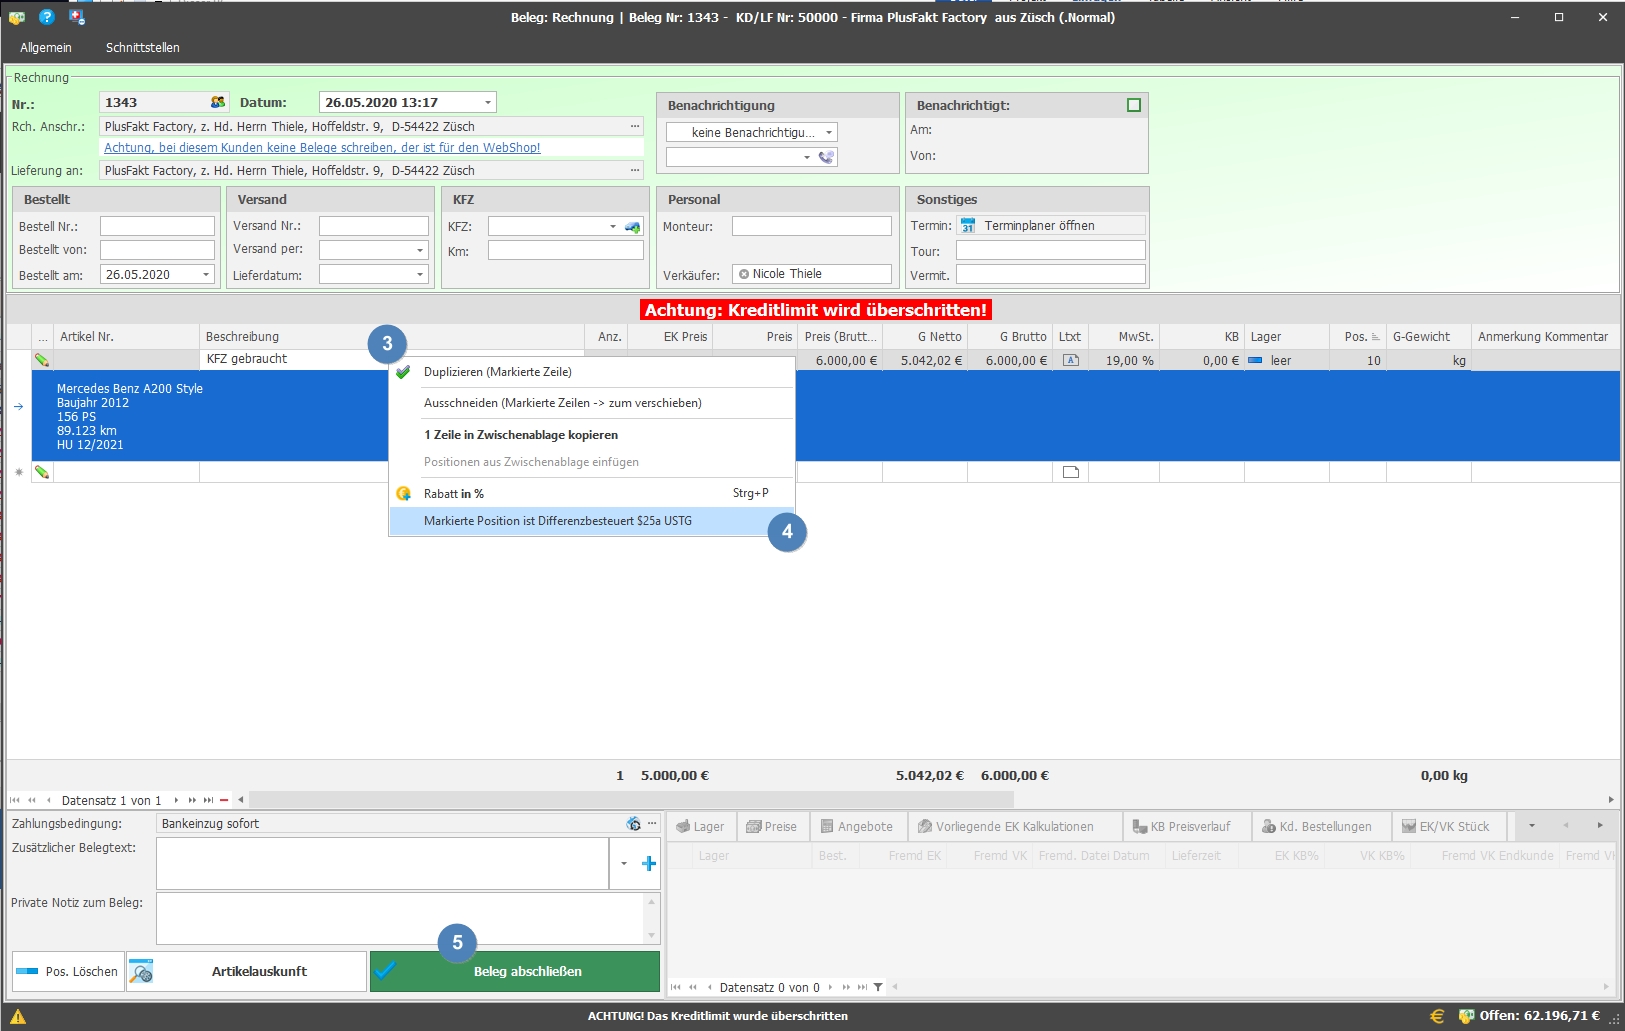Click the Tour input field
1625x1031 pixels.
coord(1050,250)
